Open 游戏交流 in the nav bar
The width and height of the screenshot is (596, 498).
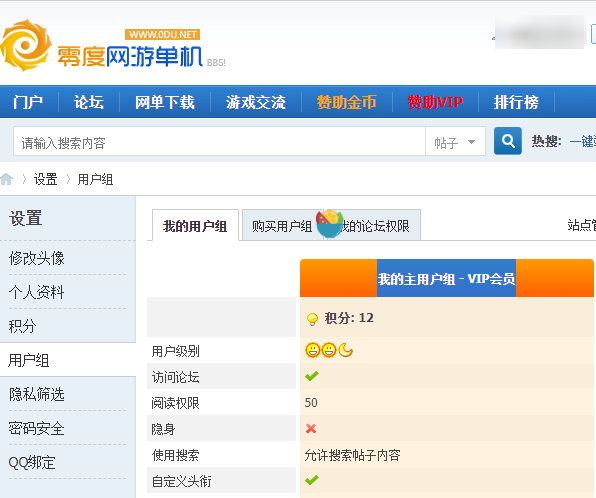256,102
